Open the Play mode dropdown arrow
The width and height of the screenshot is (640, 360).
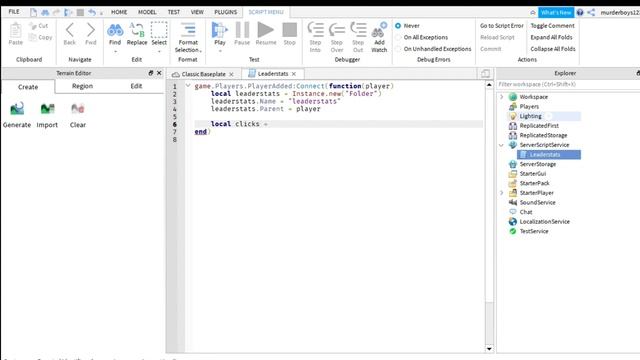coord(220,51)
